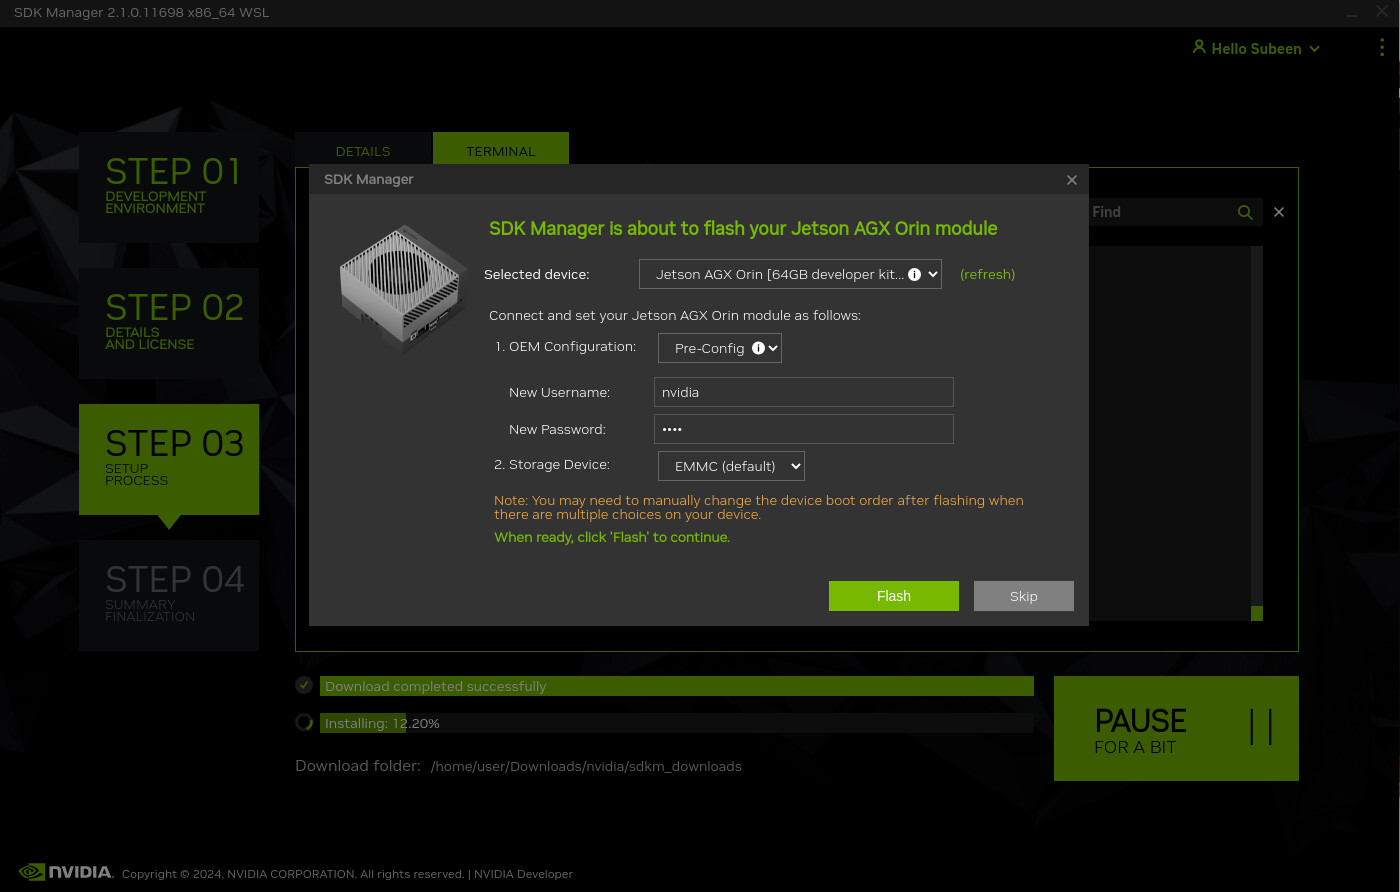The height and width of the screenshot is (892, 1400).
Task: Select STEP 04 Summary Finalization
Action: (x=169, y=595)
